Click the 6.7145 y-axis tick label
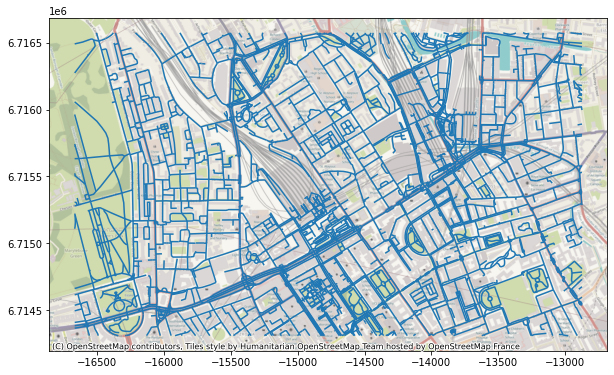 (x=25, y=311)
